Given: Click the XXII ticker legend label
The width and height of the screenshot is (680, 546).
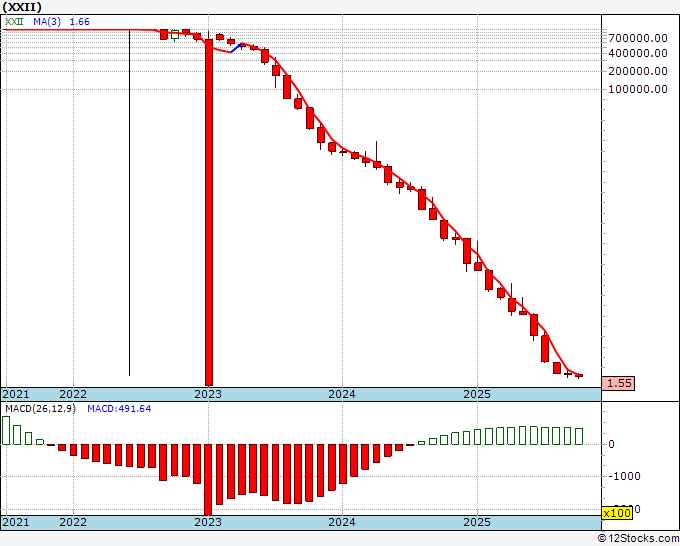Looking at the screenshot, I should click(x=14, y=21).
